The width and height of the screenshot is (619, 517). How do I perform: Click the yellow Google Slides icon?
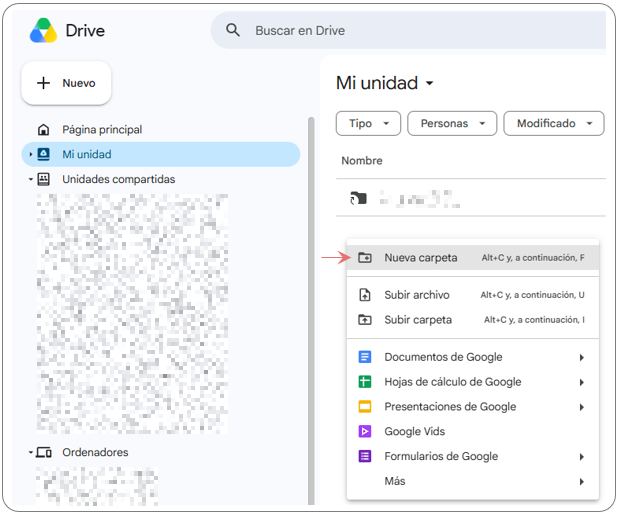[364, 406]
